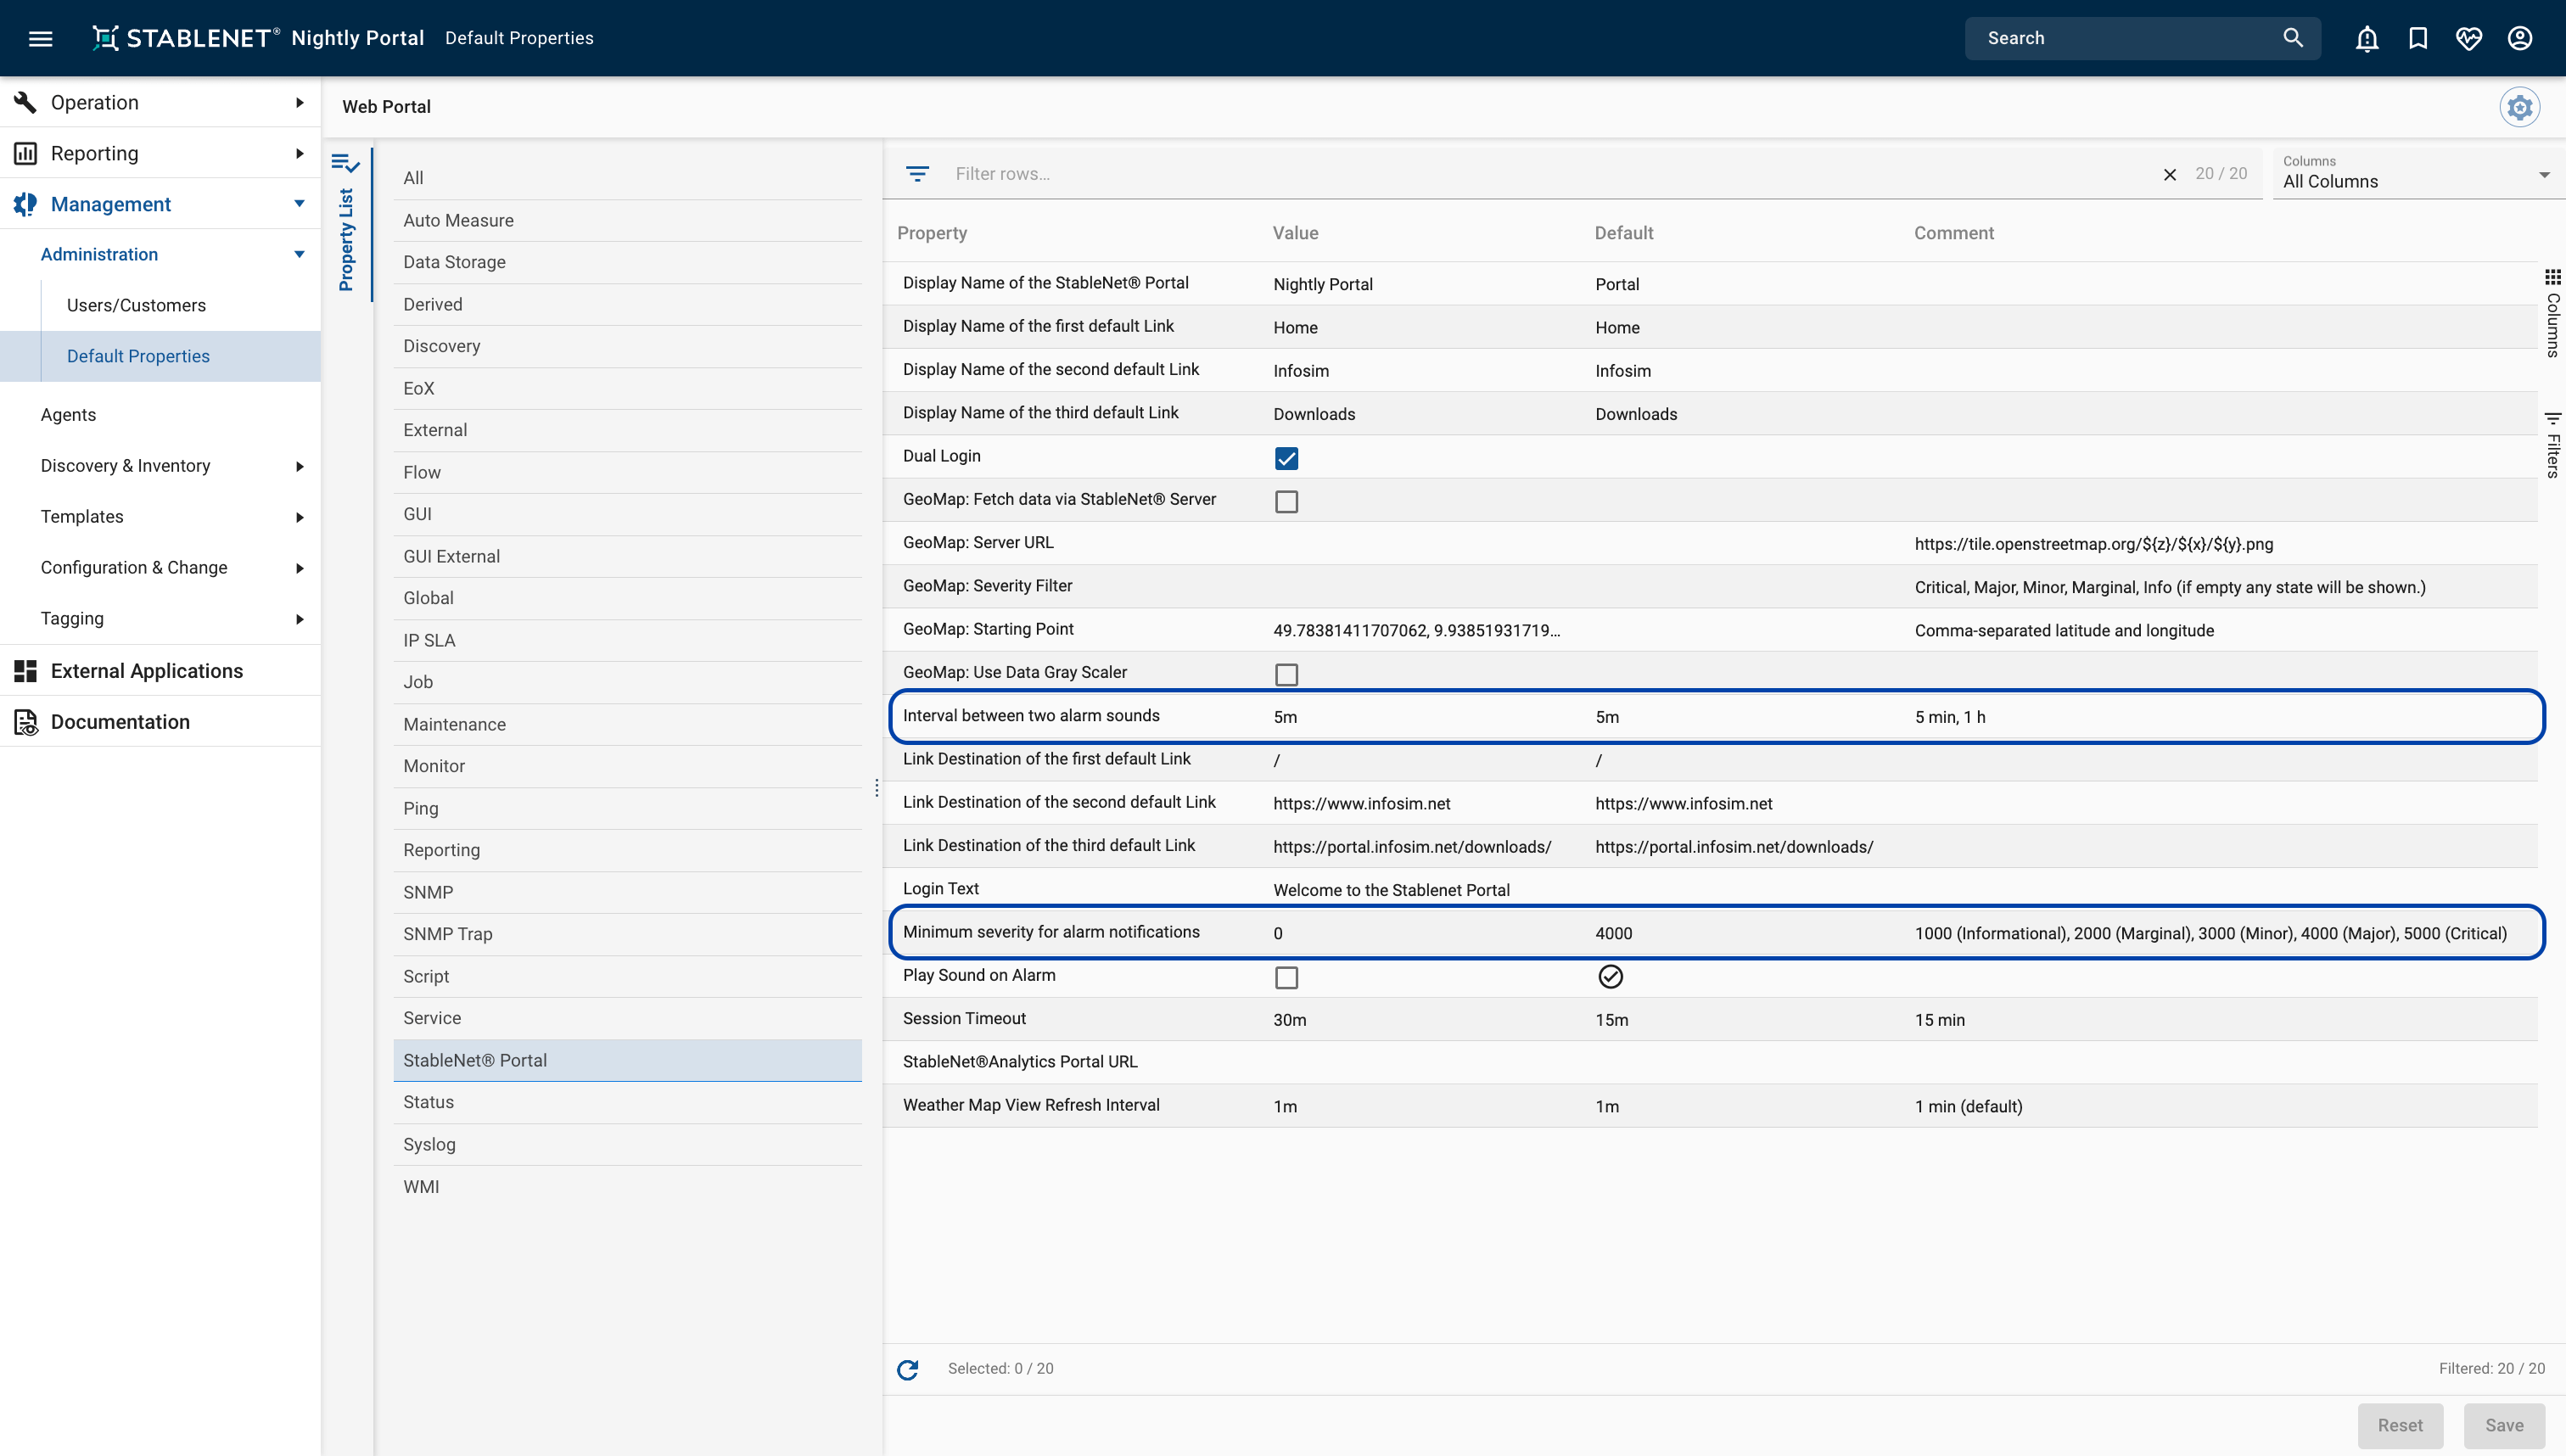Edit the second Link Destination infosim.net value
The width and height of the screenshot is (2566, 1456).
point(1361,803)
